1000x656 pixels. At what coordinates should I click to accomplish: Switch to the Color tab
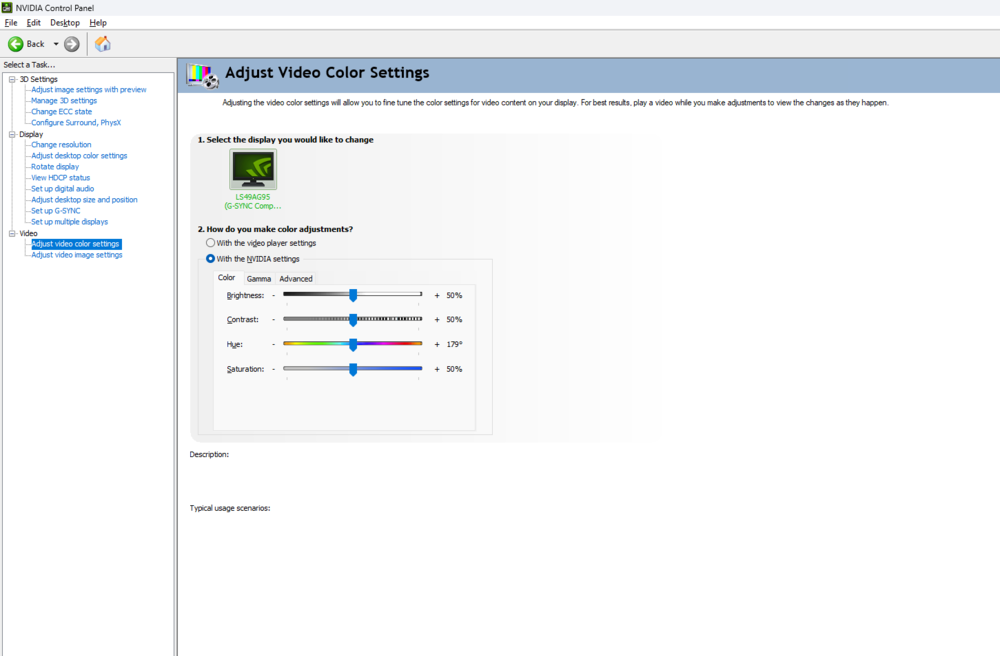tap(226, 278)
